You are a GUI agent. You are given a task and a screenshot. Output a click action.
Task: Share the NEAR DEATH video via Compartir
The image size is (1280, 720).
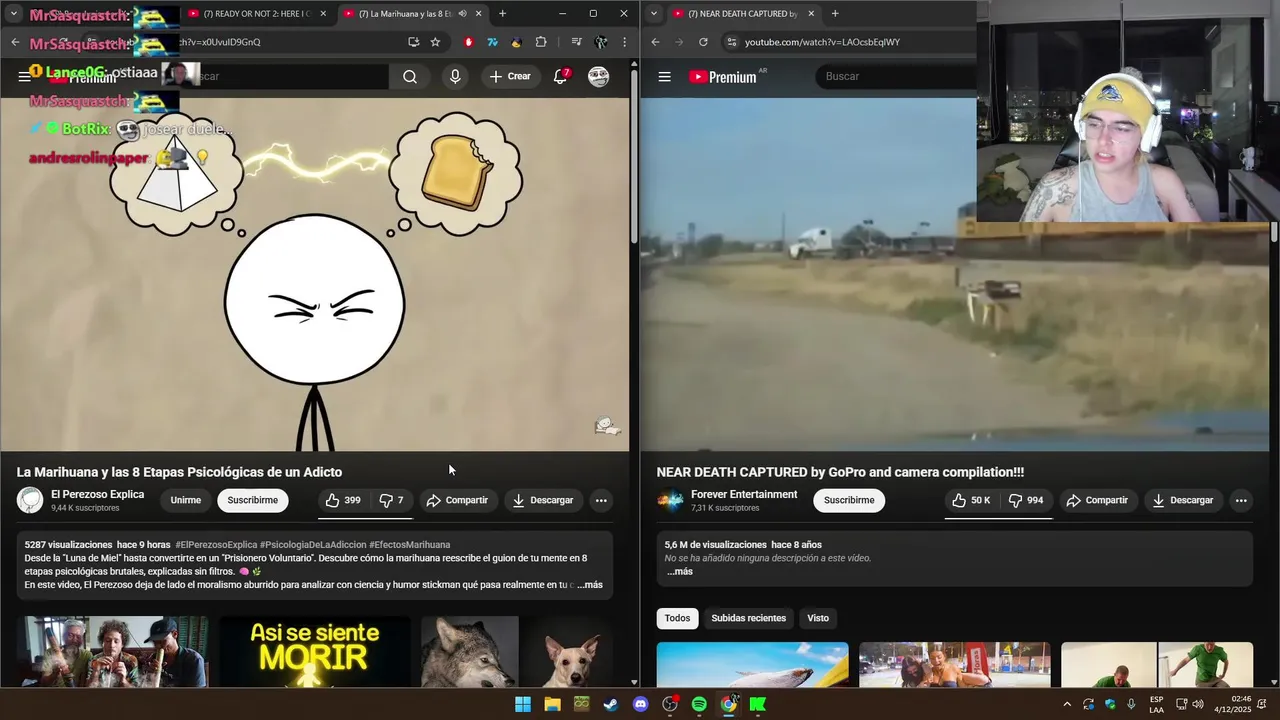pos(1097,500)
